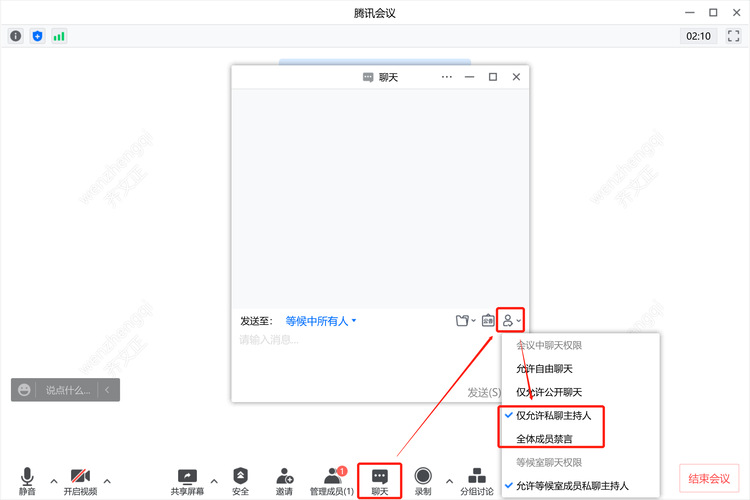The image size is (750, 500).
Task: Open the 等候中所有人 recipient dropdown
Action: pos(321,321)
